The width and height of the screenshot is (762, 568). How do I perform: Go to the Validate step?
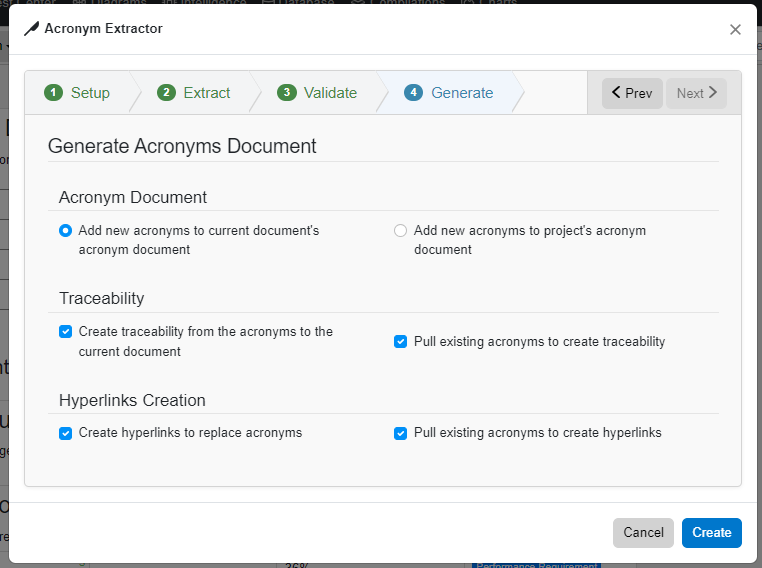[317, 92]
